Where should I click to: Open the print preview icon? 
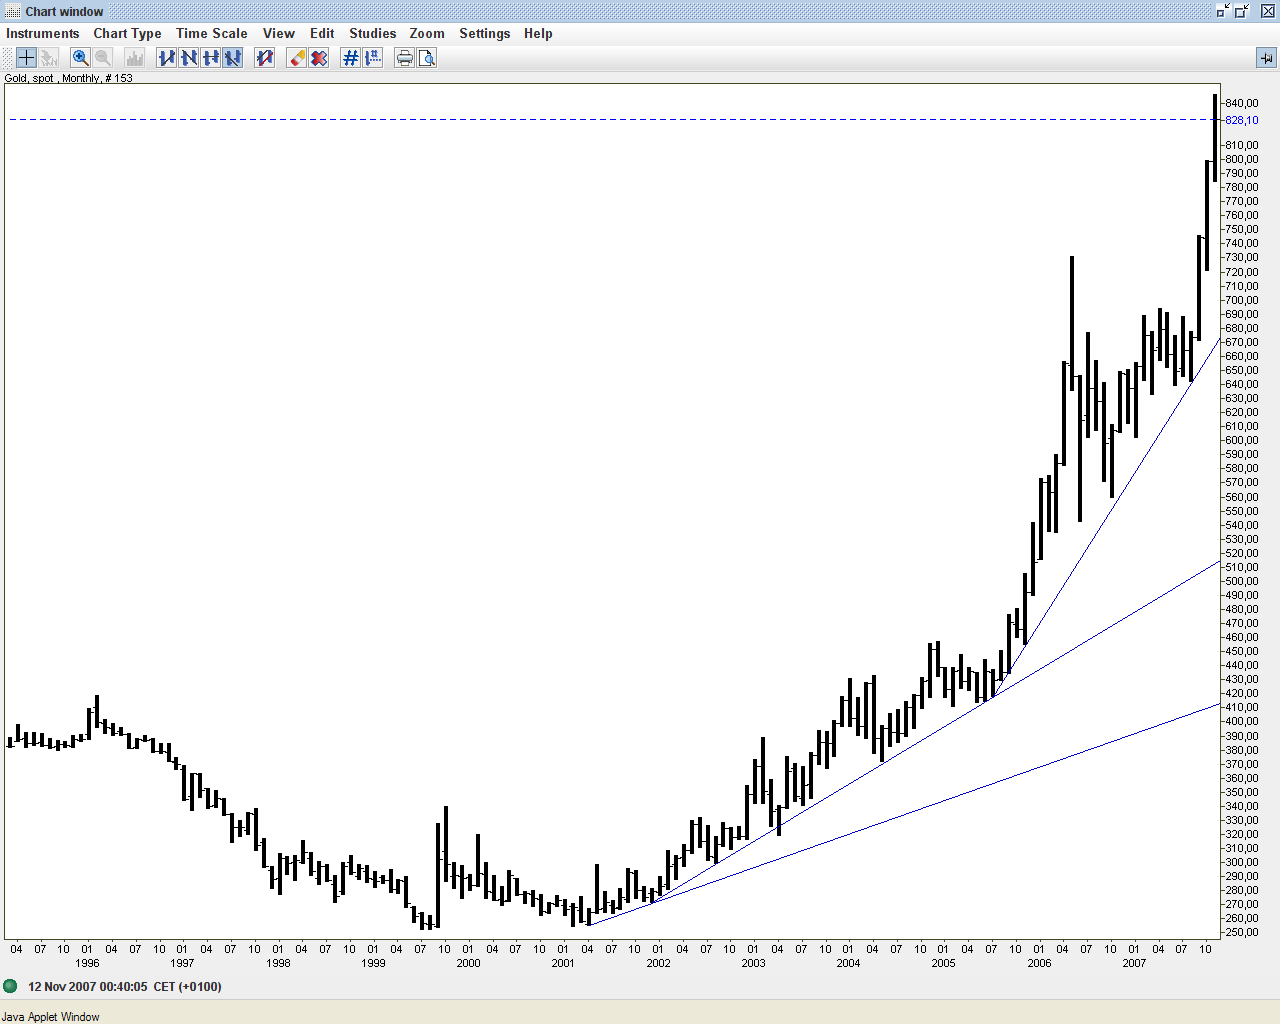[x=427, y=58]
